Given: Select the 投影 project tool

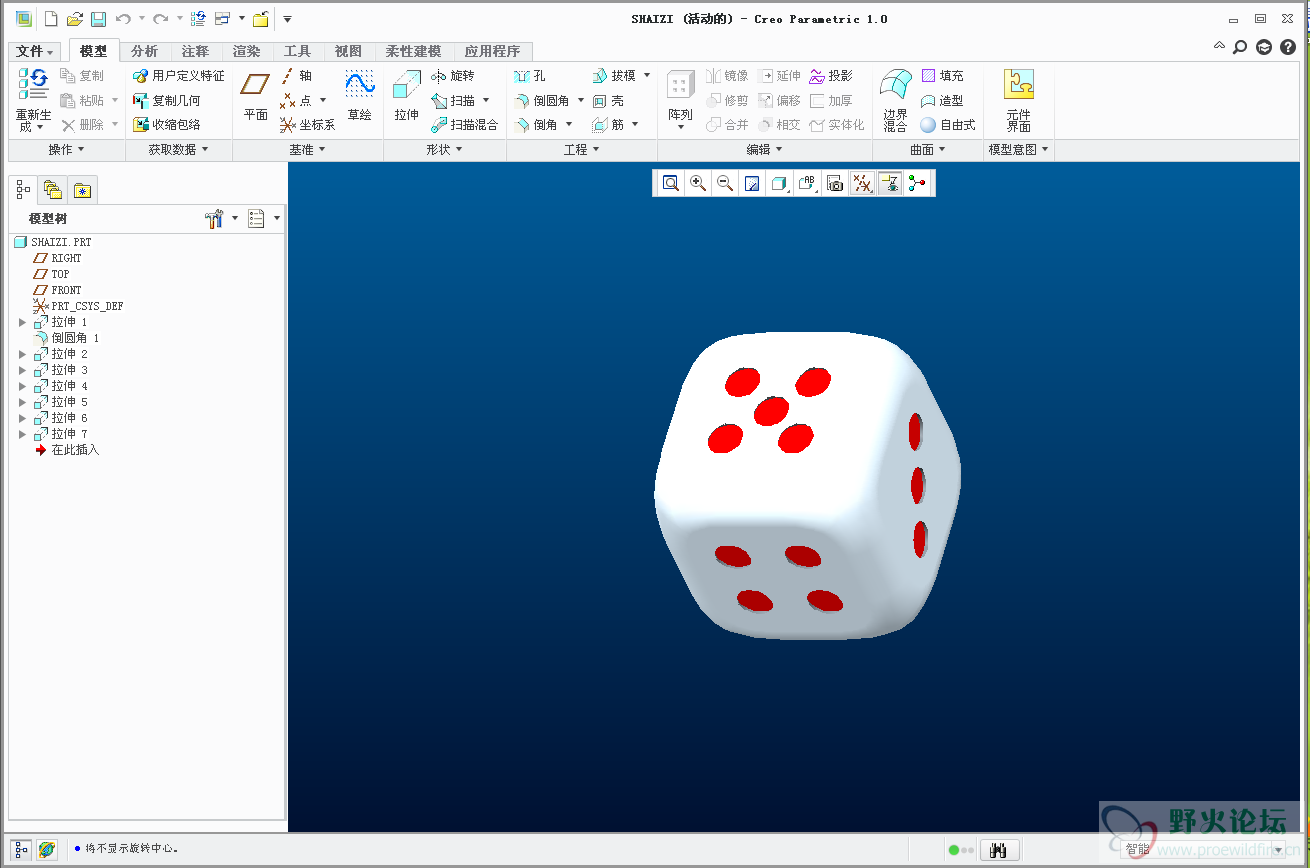Looking at the screenshot, I should point(831,76).
